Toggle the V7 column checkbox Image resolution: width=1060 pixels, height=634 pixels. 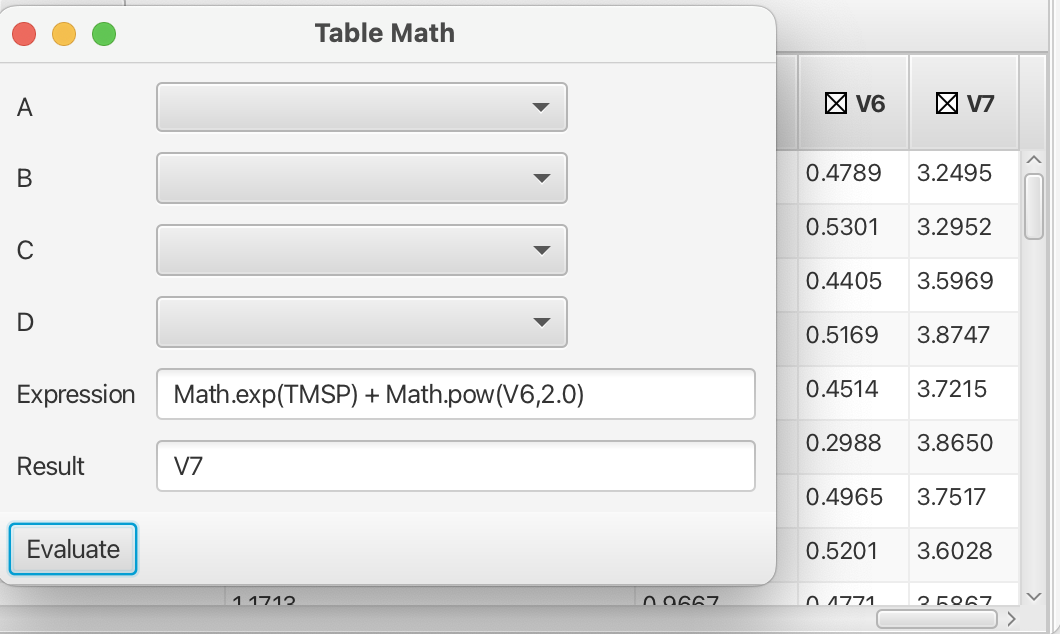tap(945, 103)
